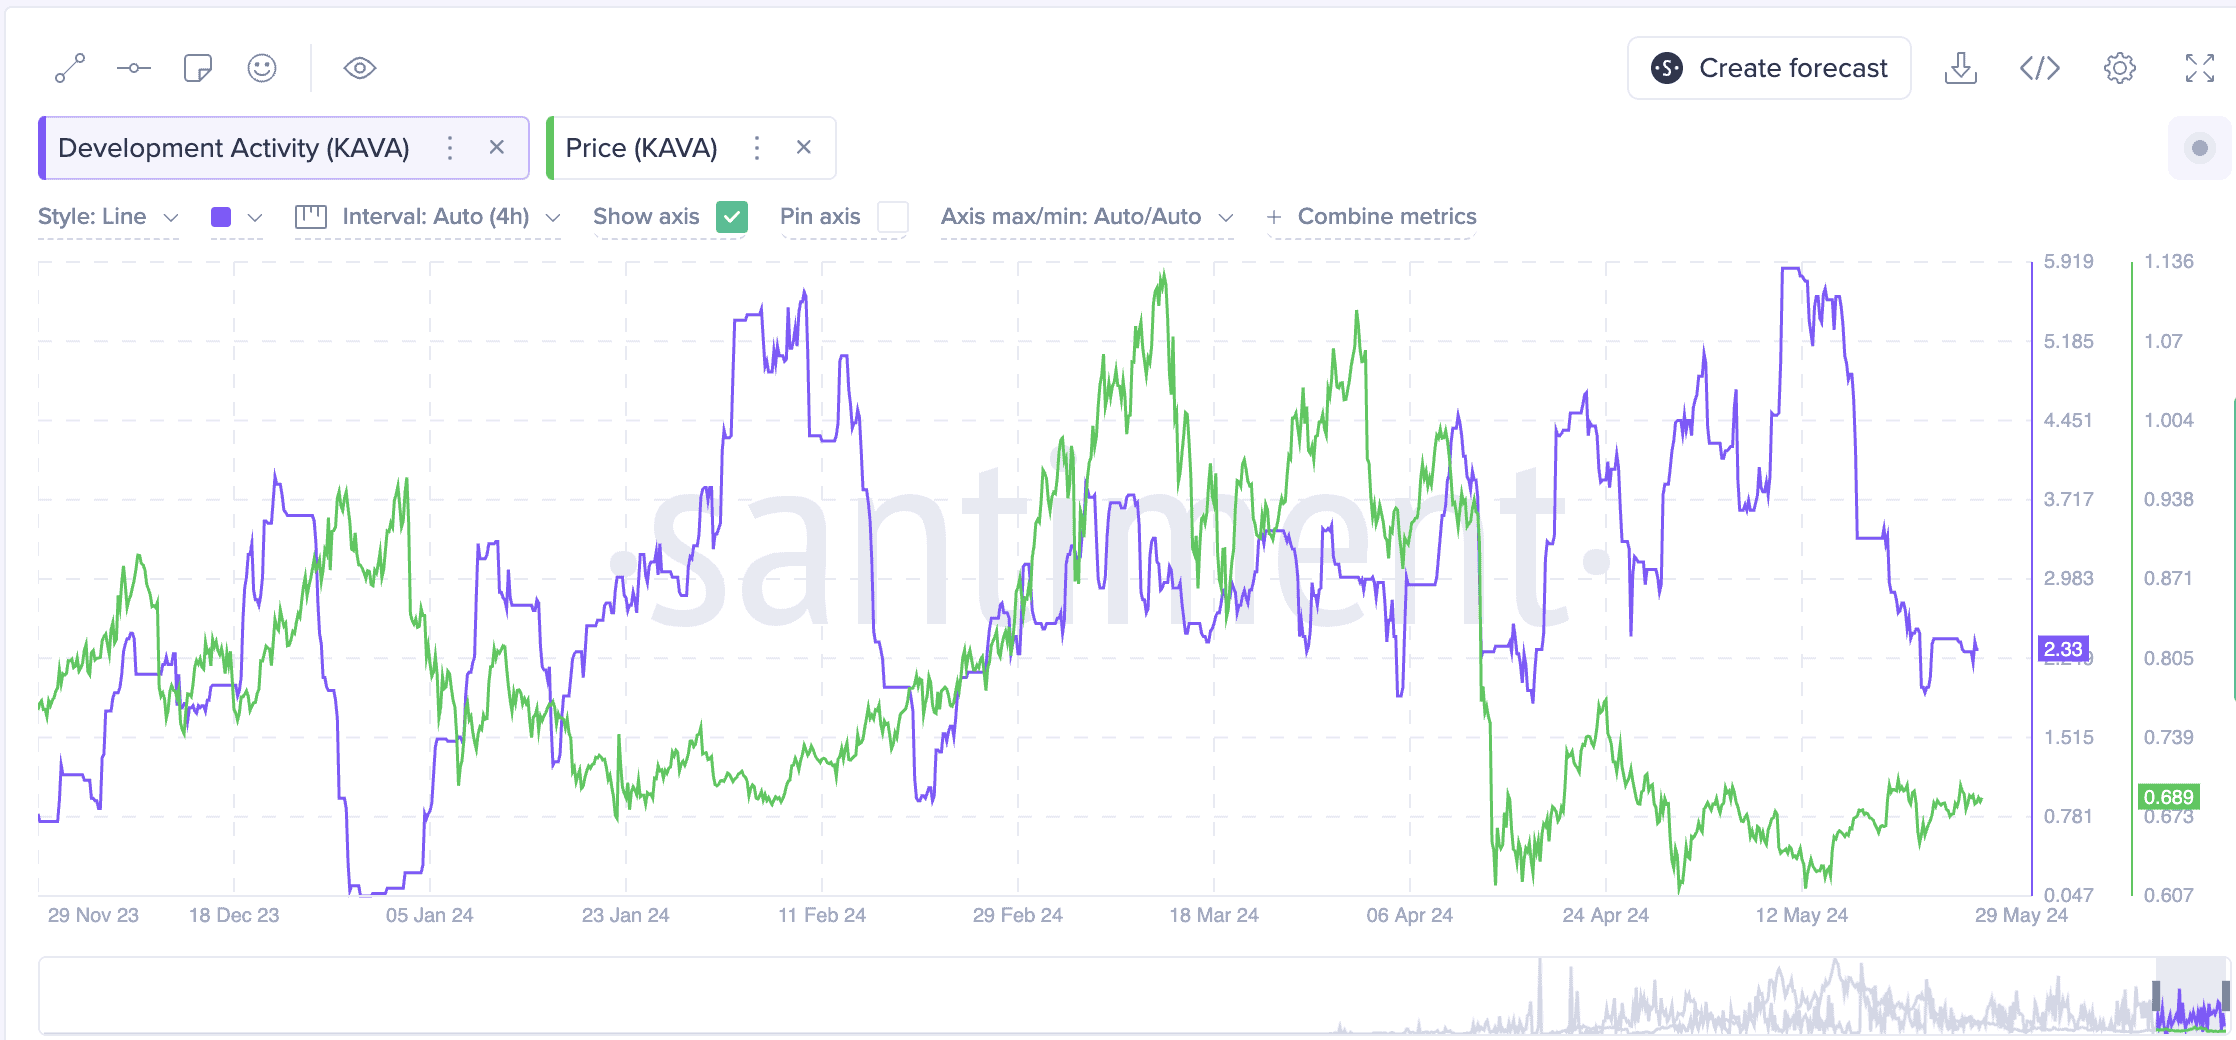The width and height of the screenshot is (2236, 1040).
Task: Select the horizontal ray drawing tool
Action: click(x=133, y=68)
